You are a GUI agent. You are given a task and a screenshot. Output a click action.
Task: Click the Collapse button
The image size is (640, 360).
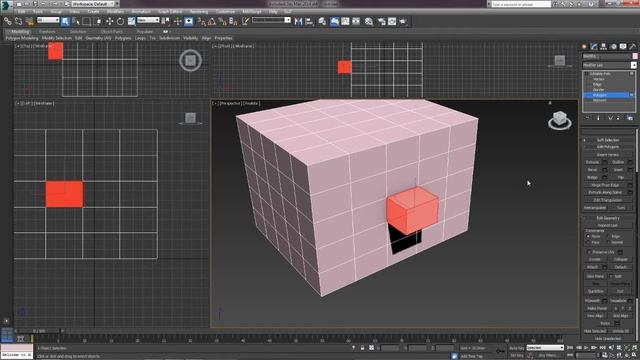click(620, 260)
